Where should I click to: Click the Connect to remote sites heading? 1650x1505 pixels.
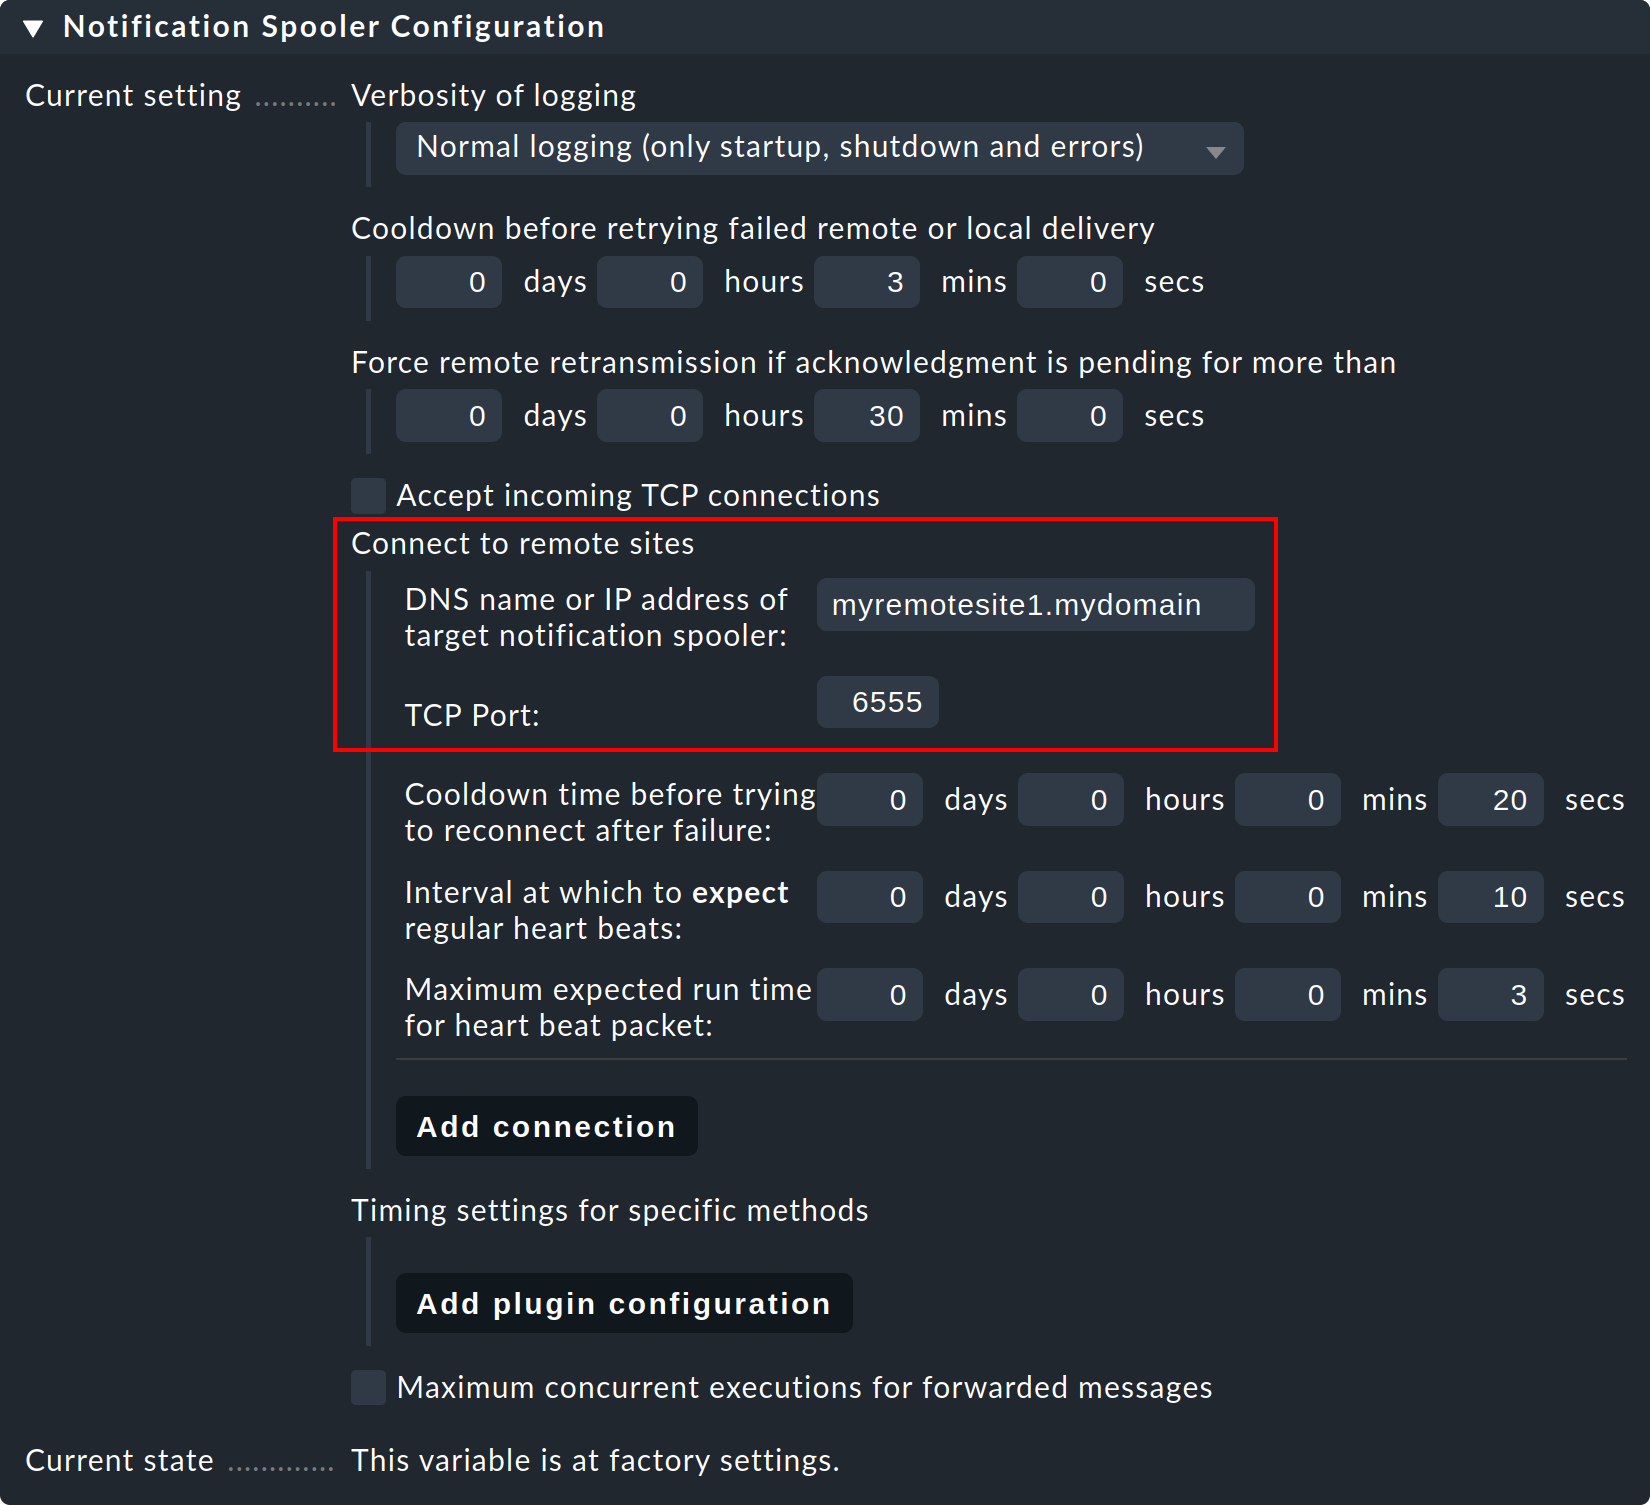click(522, 543)
